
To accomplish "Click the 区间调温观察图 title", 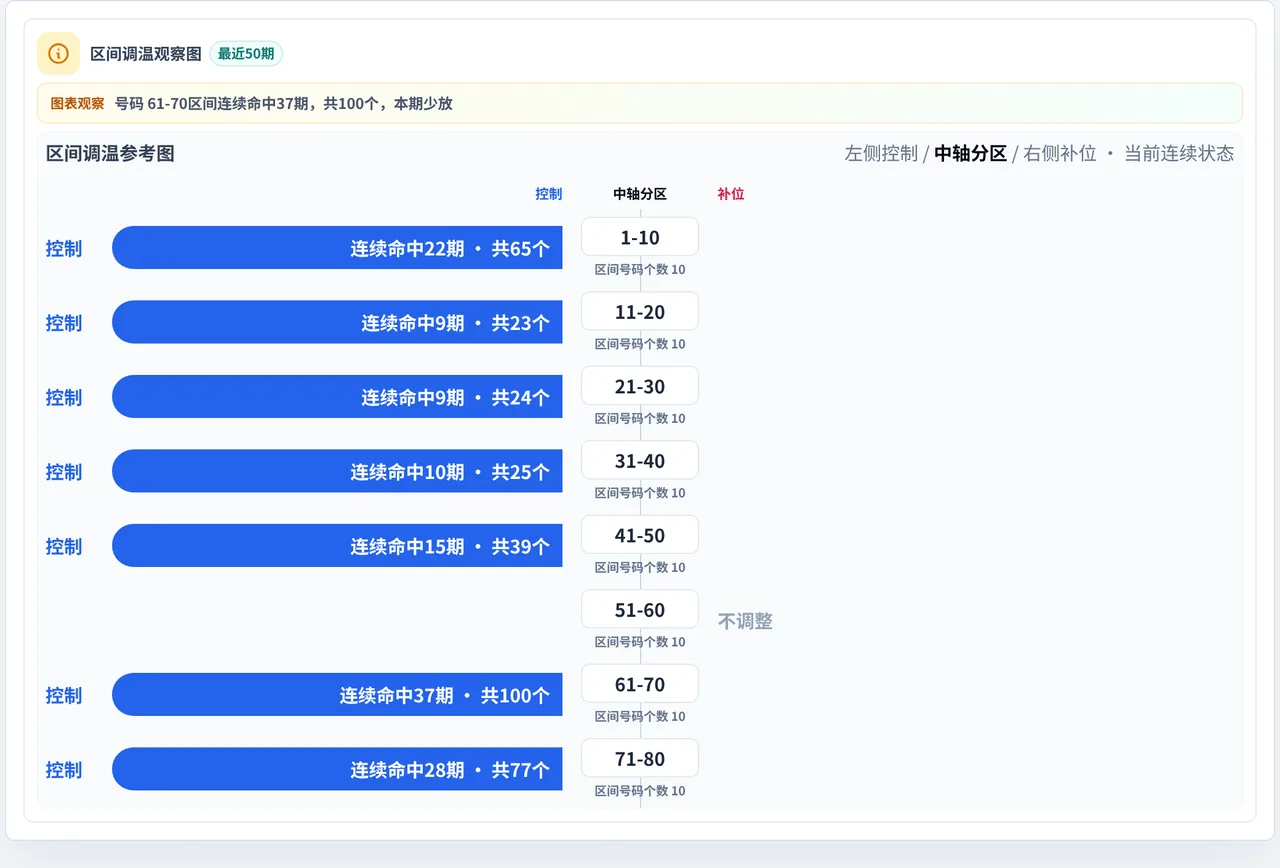I will tap(146, 54).
